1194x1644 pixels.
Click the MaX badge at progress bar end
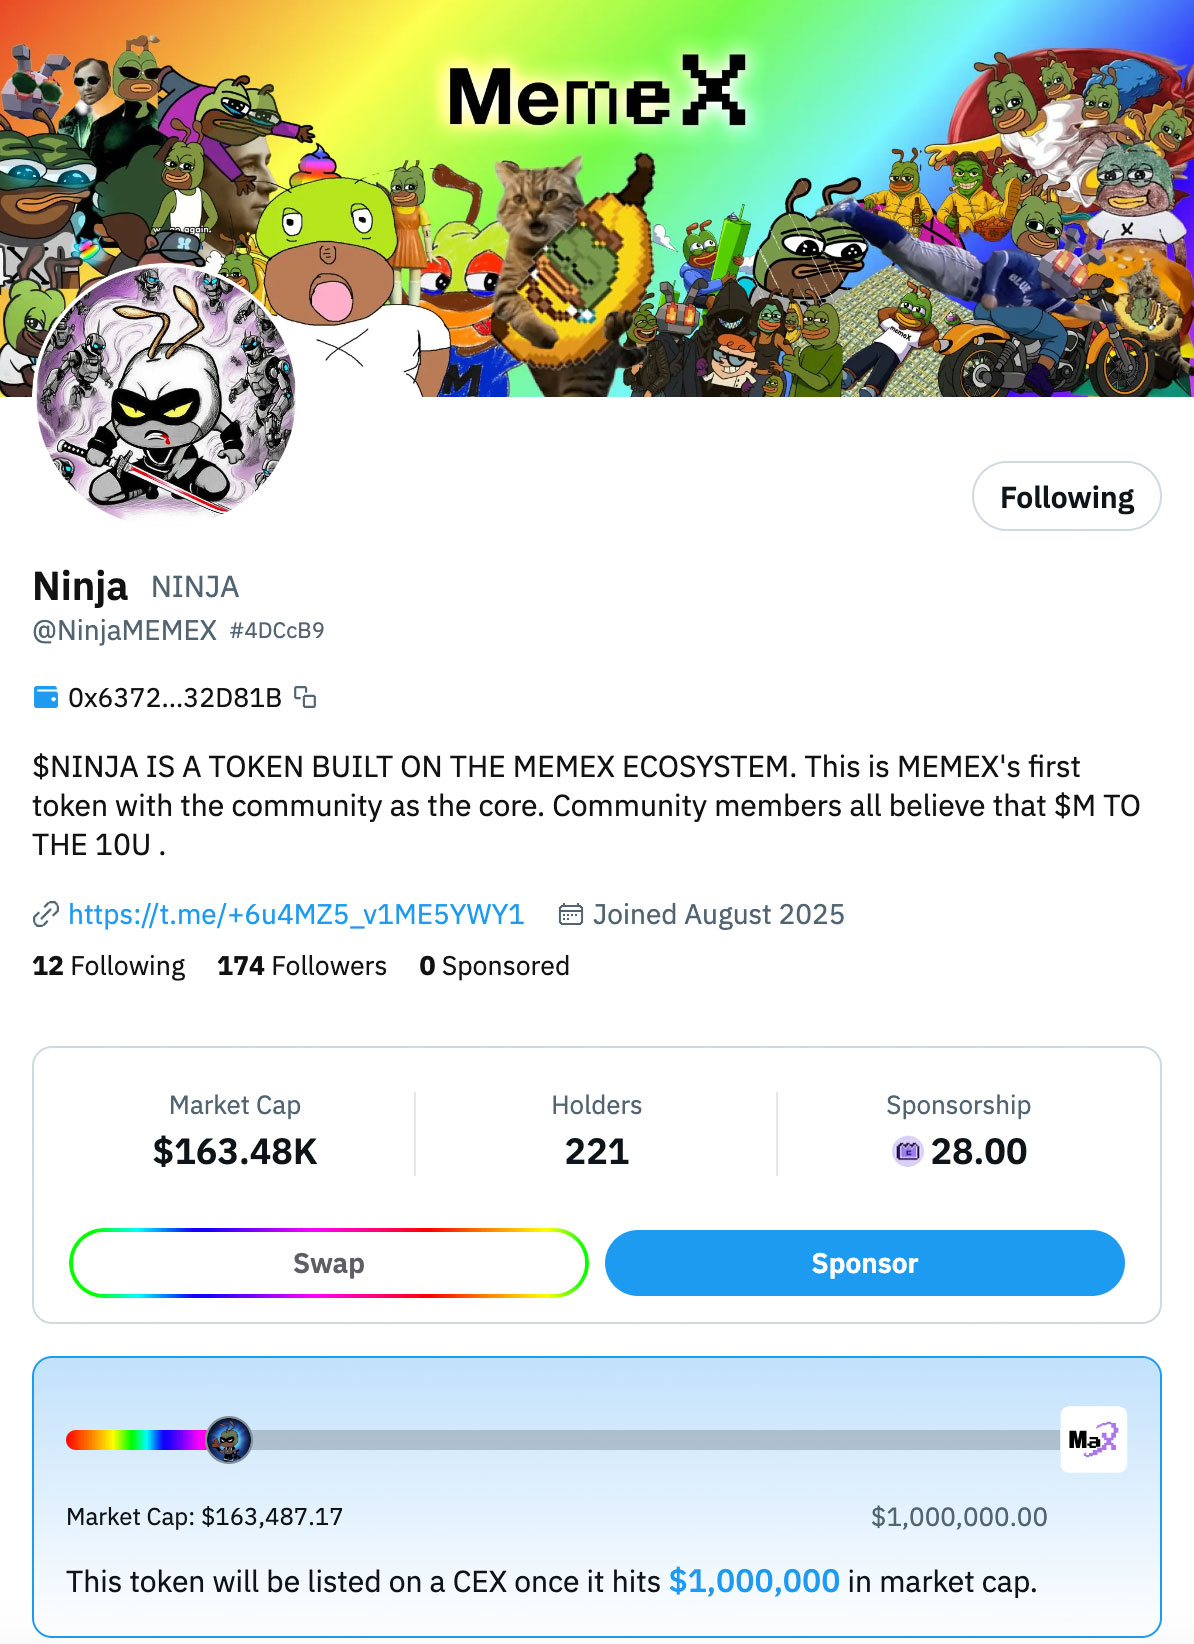tap(1093, 1440)
